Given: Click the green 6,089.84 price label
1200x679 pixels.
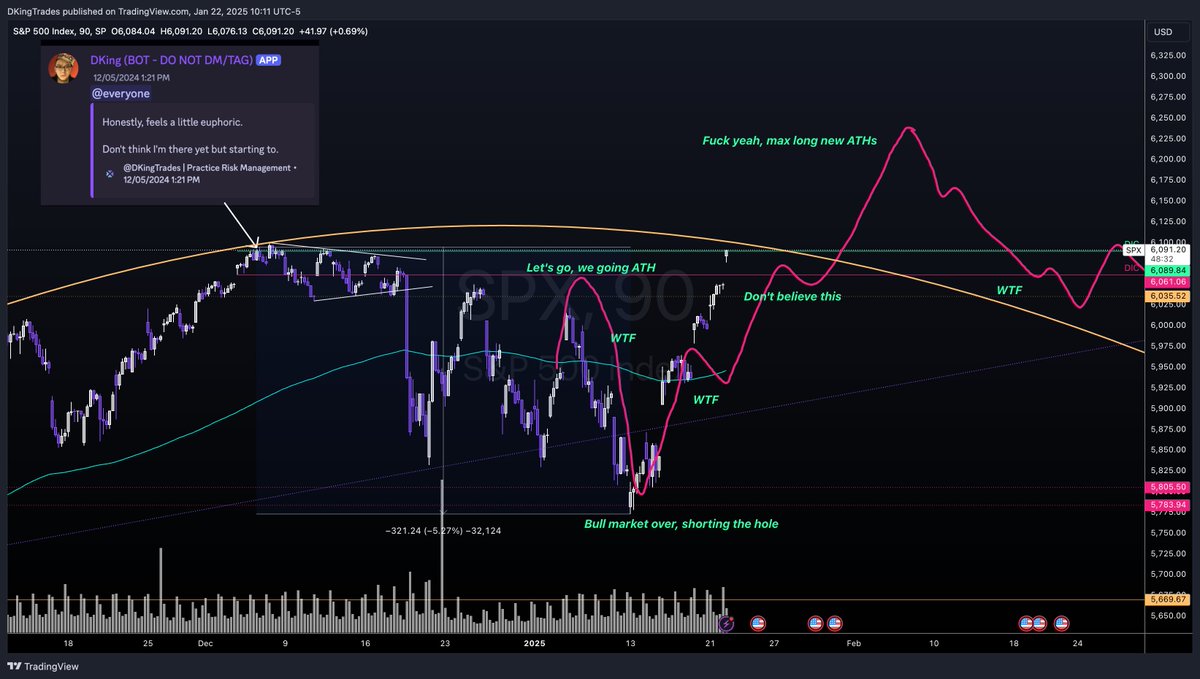Looking at the screenshot, I should click(x=1166, y=270).
